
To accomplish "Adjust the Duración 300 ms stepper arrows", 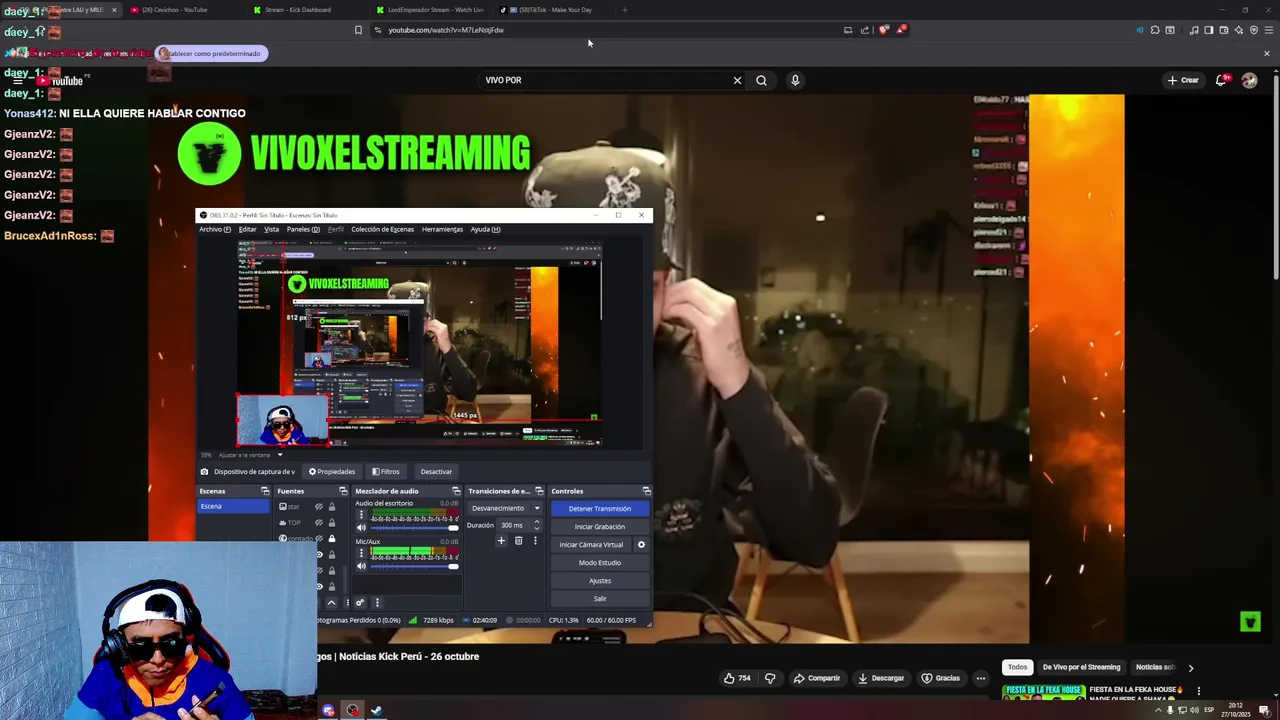I will click(x=536, y=525).
